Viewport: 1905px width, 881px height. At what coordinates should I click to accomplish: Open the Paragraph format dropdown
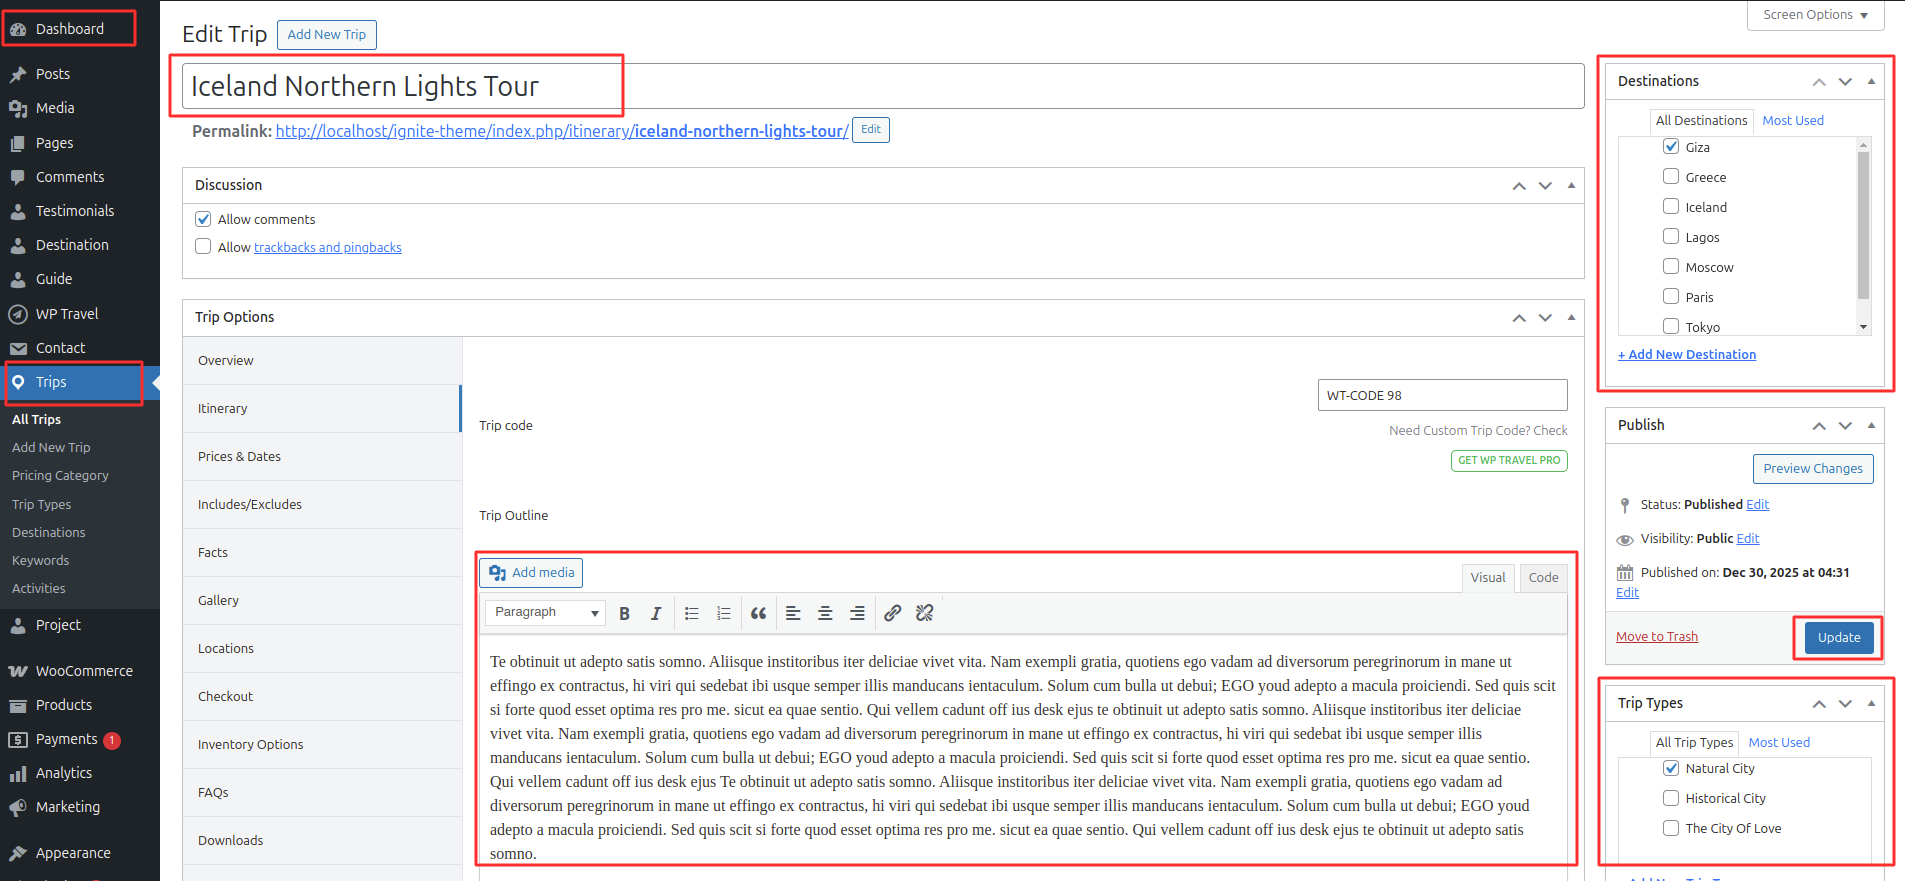click(x=545, y=612)
